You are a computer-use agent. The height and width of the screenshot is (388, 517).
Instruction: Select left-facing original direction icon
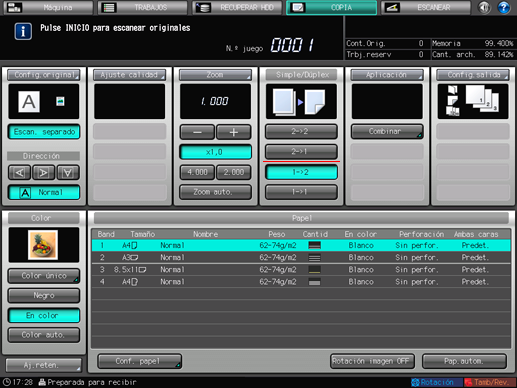[19, 173]
